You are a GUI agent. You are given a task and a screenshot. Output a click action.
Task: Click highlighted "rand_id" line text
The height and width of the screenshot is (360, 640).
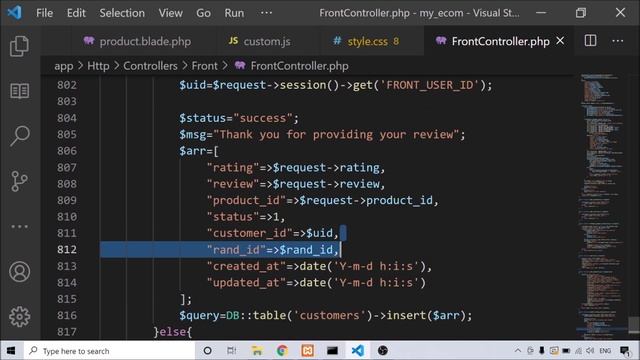click(x=273, y=249)
